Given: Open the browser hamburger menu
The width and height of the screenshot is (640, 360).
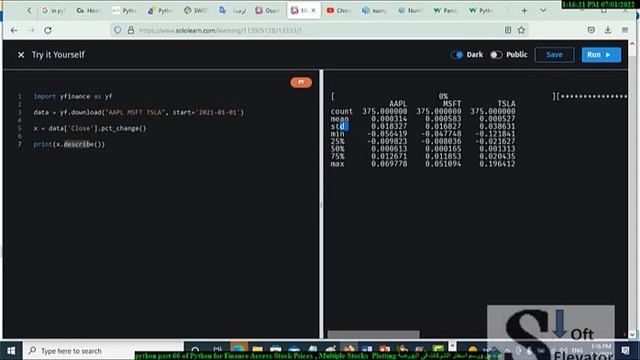Looking at the screenshot, I should coord(625,30).
